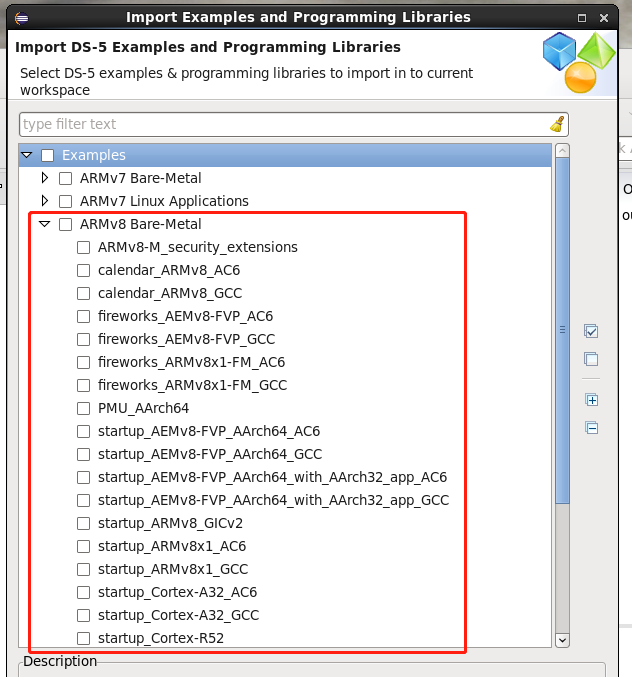This screenshot has width=632, height=677.
Task: Click the Eclipse icon in title bar
Action: click(22, 18)
